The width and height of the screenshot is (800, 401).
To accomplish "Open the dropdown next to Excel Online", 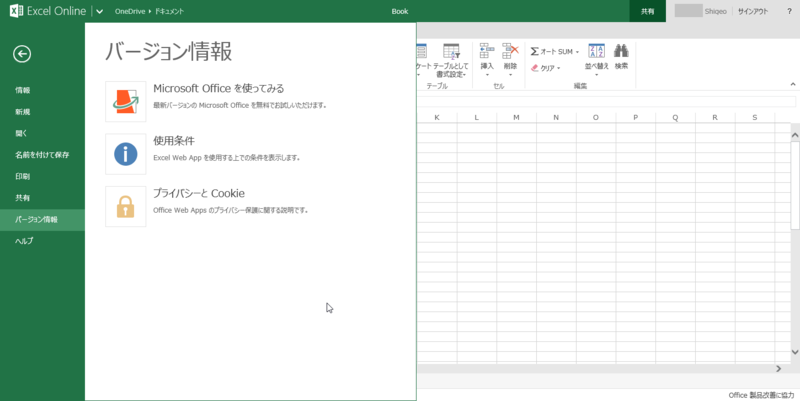I will [x=99, y=11].
